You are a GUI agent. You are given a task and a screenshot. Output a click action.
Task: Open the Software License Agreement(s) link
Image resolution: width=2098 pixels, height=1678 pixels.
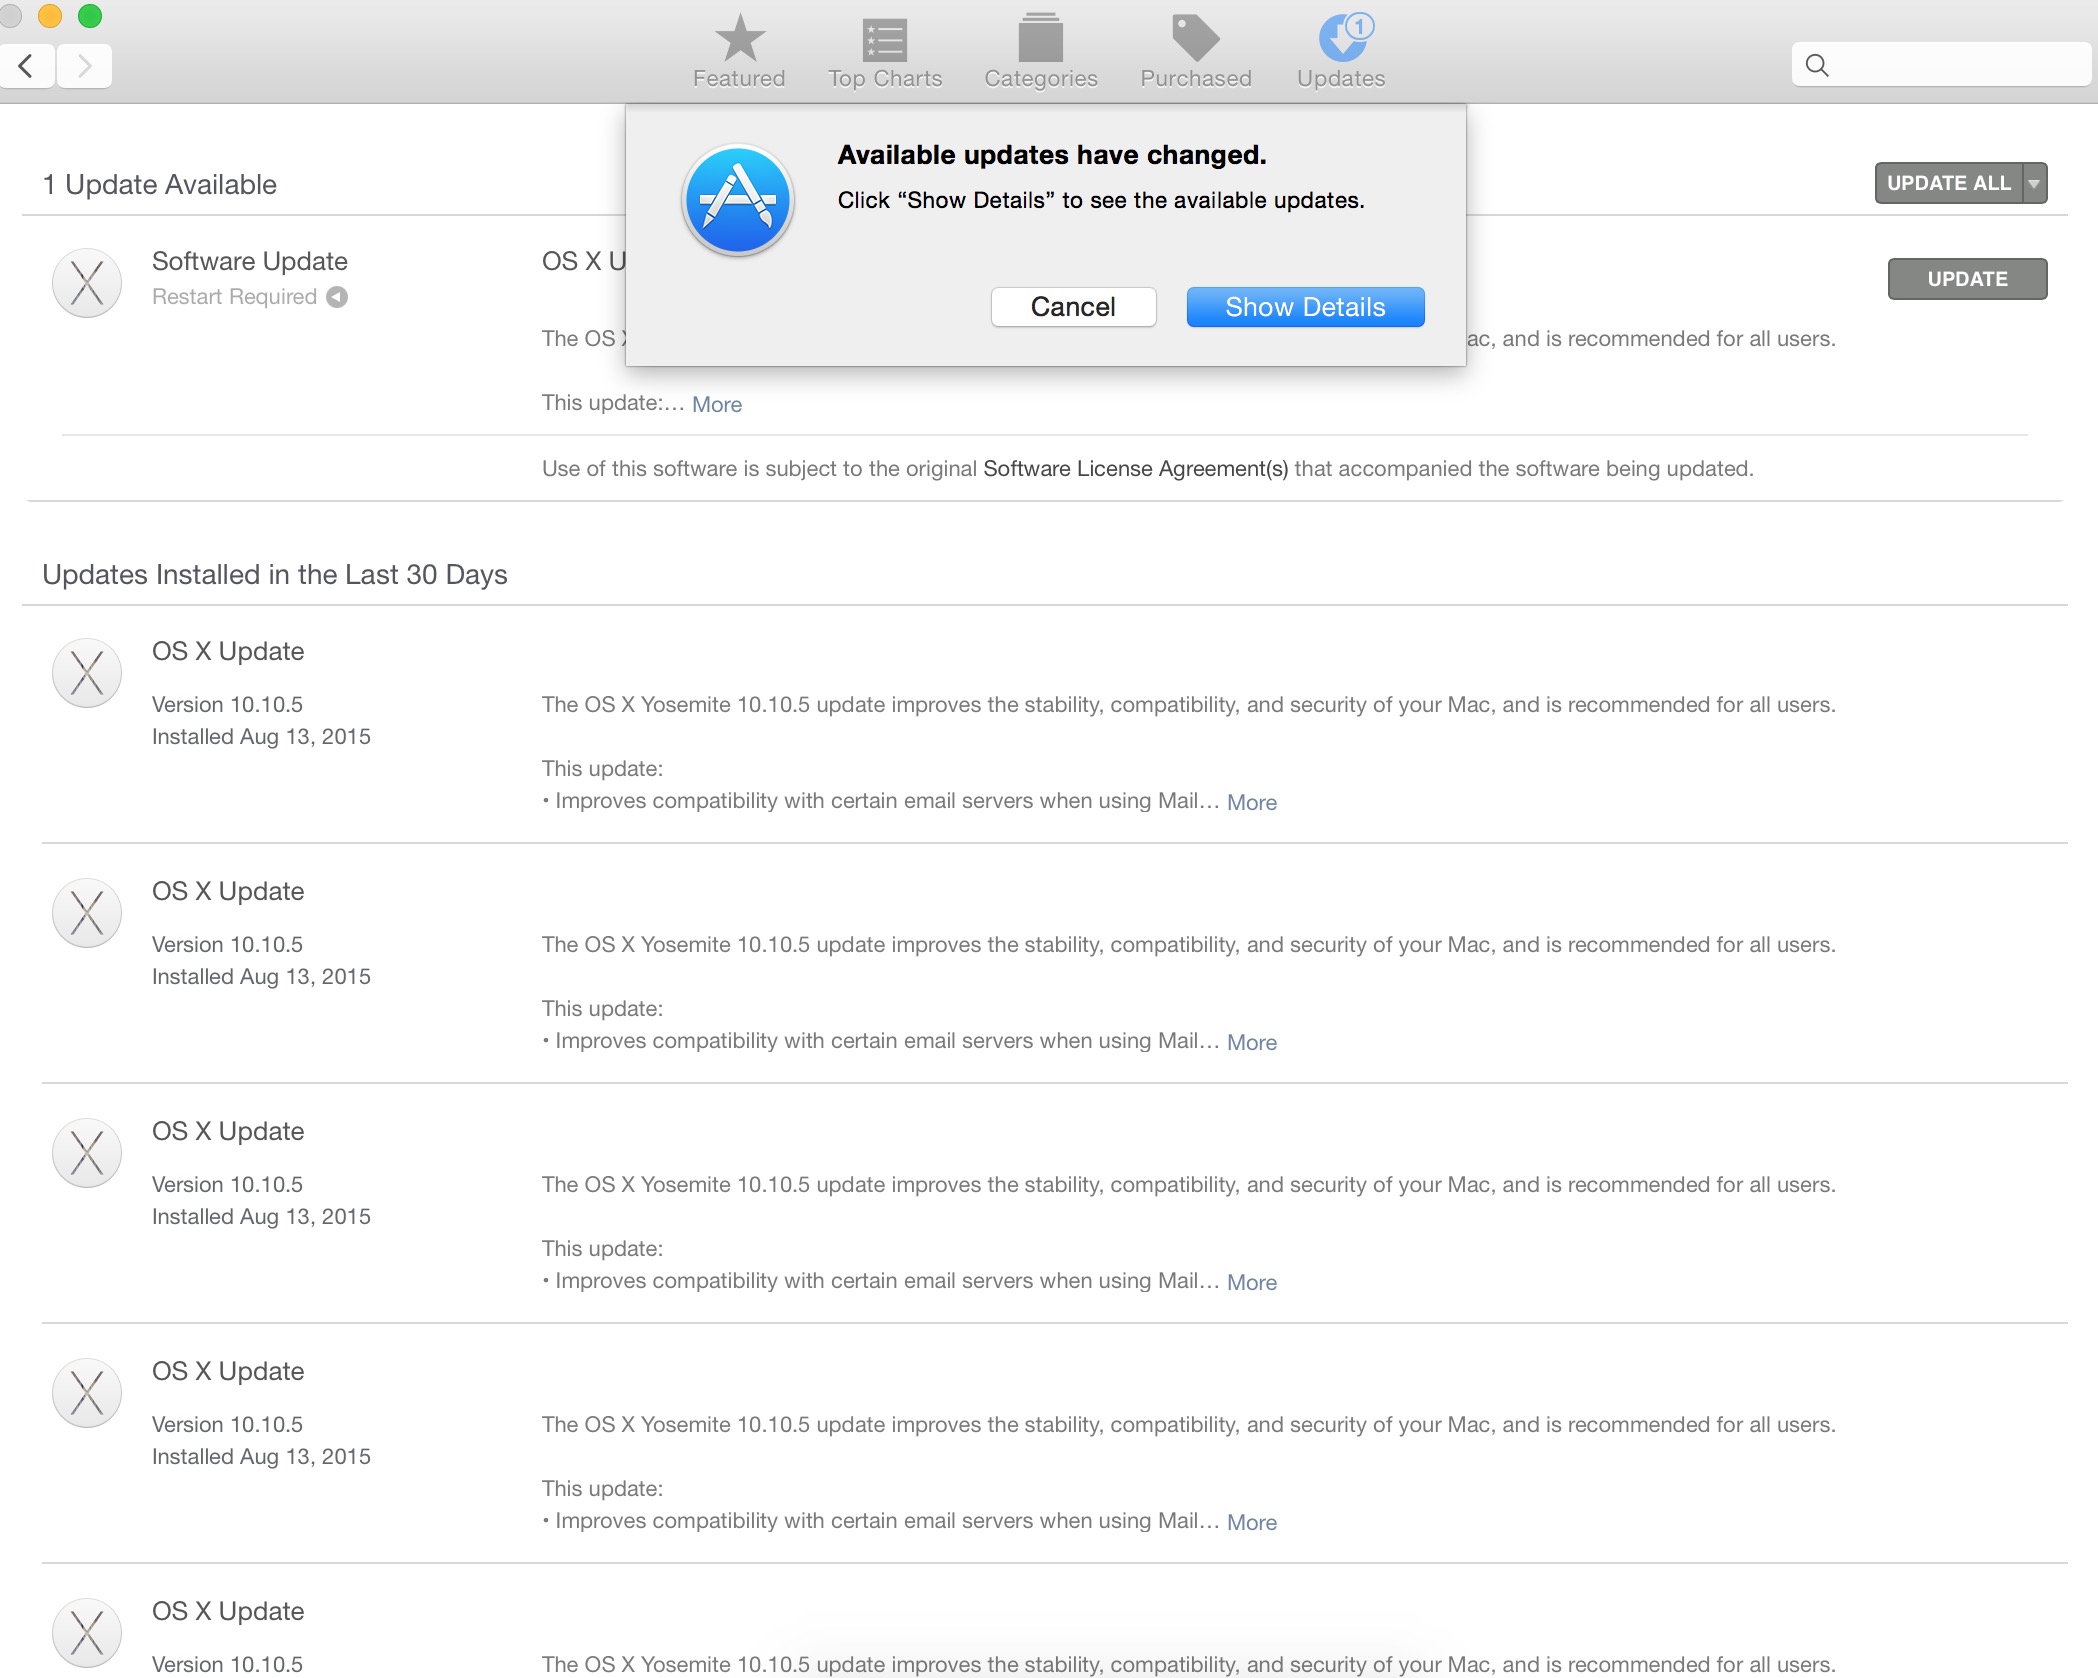coord(1135,469)
